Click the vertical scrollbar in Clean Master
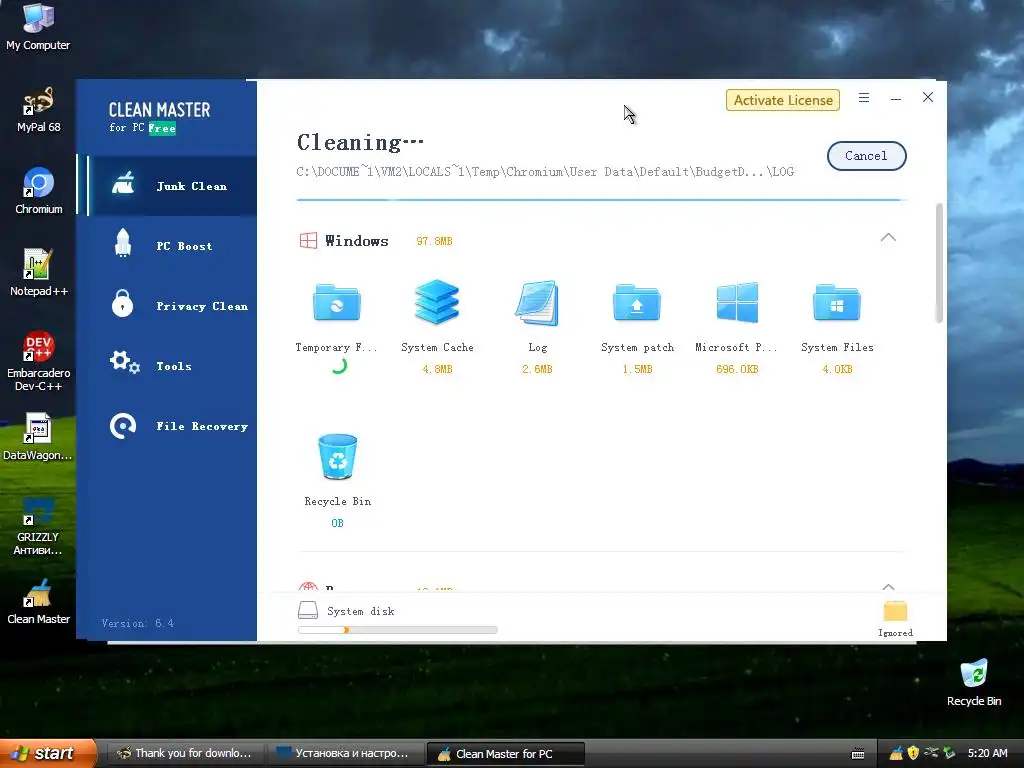The width and height of the screenshot is (1024, 768). point(939,263)
